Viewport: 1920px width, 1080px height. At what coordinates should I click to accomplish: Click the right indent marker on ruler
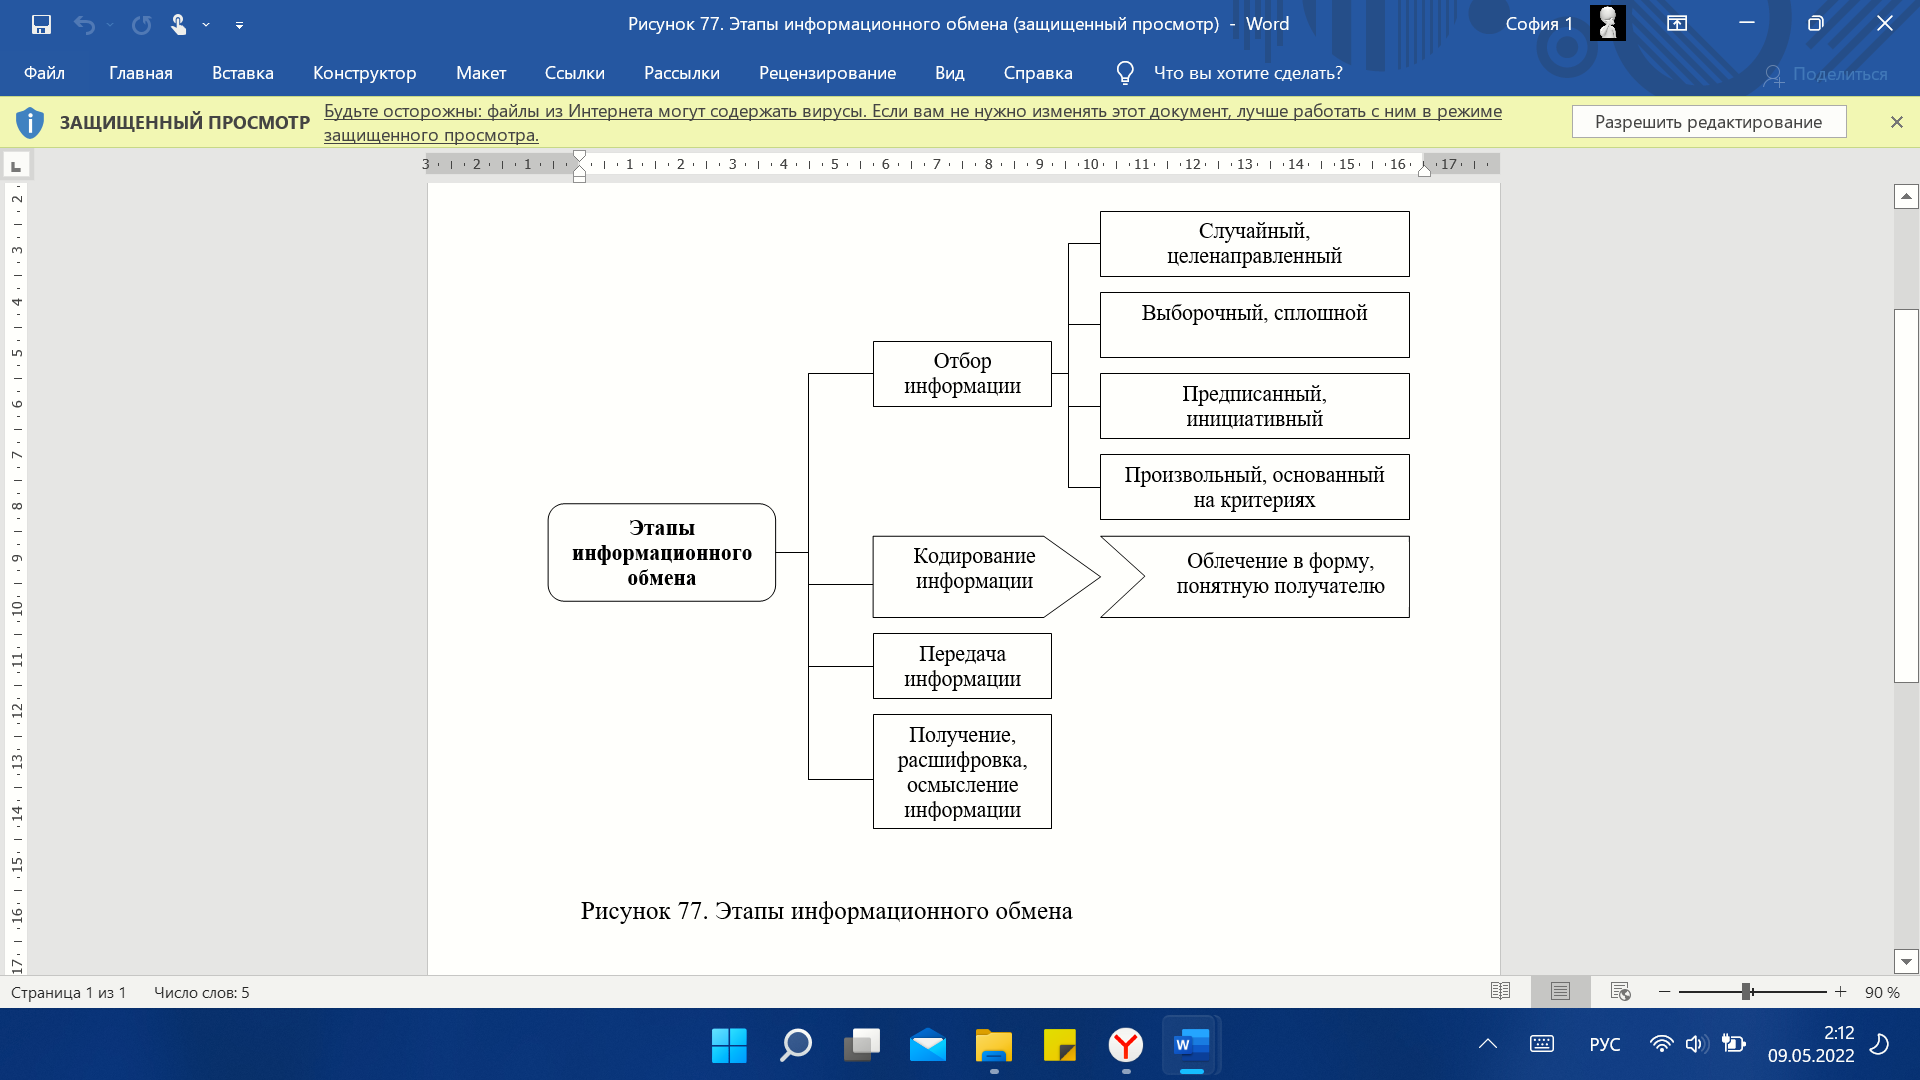pos(1424,171)
